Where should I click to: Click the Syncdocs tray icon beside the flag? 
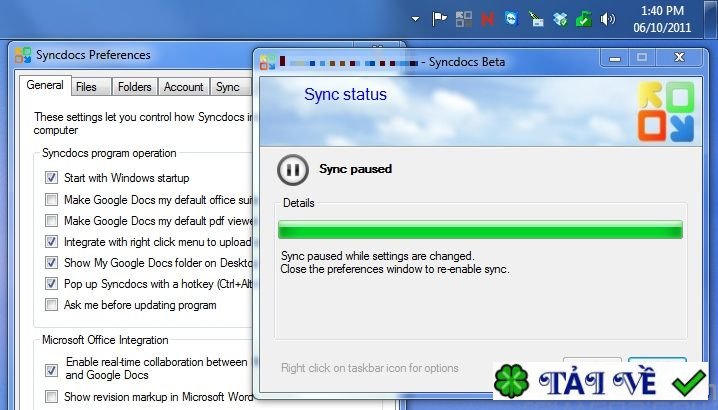[463, 19]
